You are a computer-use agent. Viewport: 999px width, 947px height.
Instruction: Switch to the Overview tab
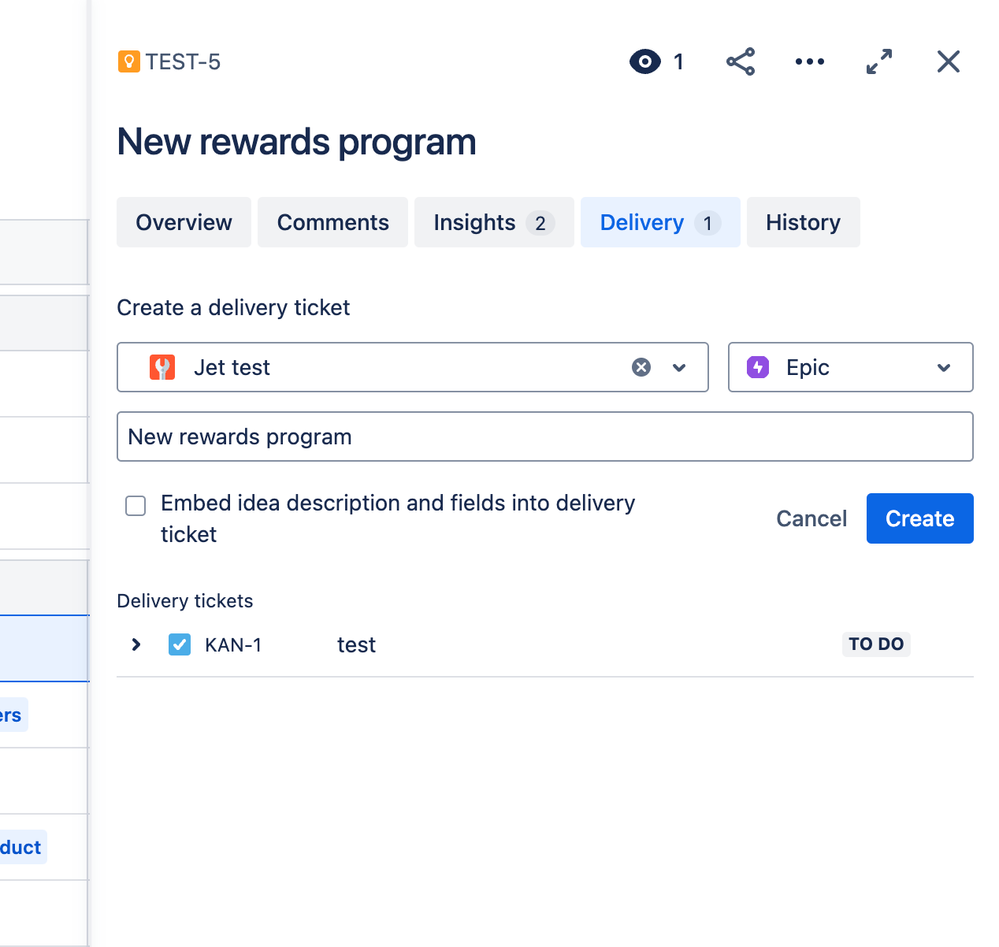(183, 222)
